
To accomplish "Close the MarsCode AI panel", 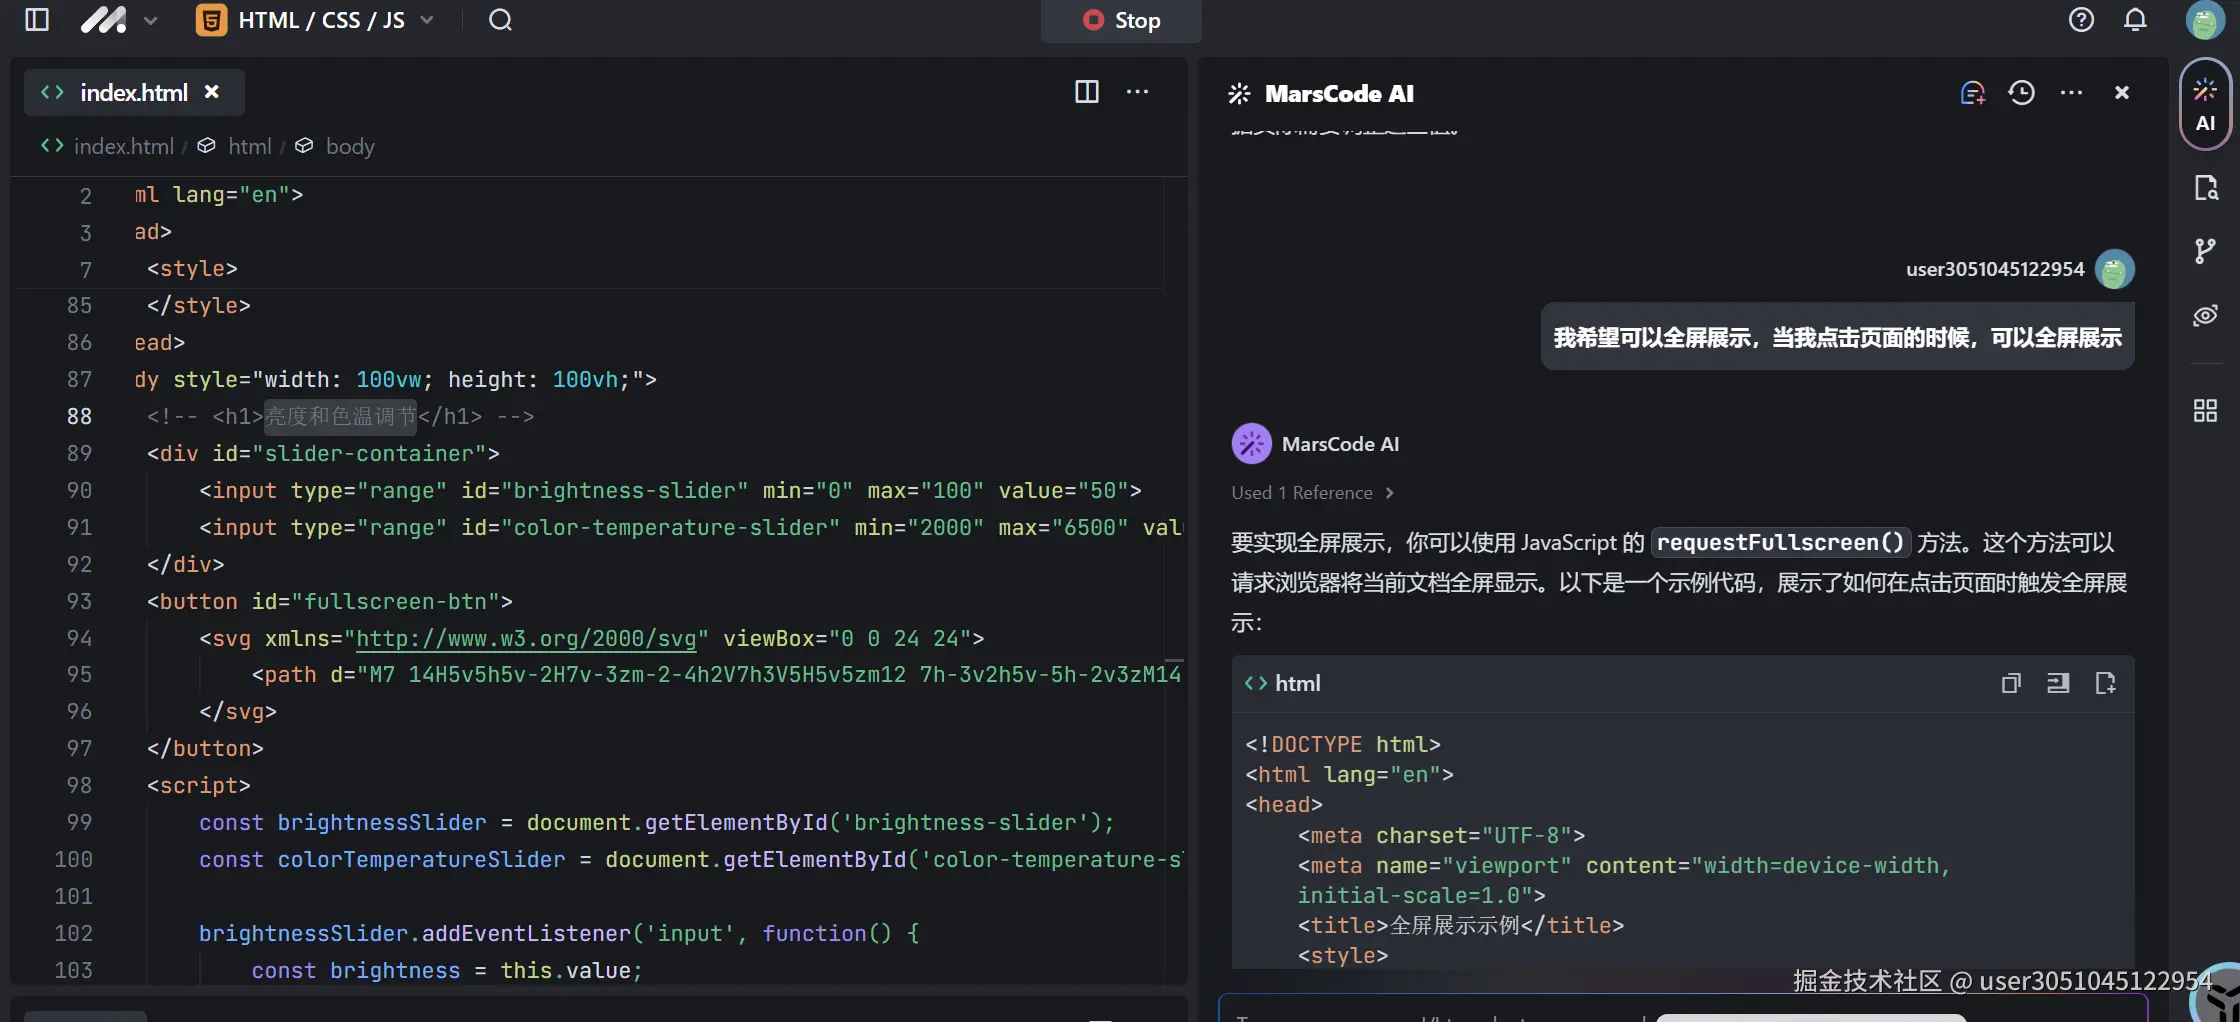I will pos(2122,93).
